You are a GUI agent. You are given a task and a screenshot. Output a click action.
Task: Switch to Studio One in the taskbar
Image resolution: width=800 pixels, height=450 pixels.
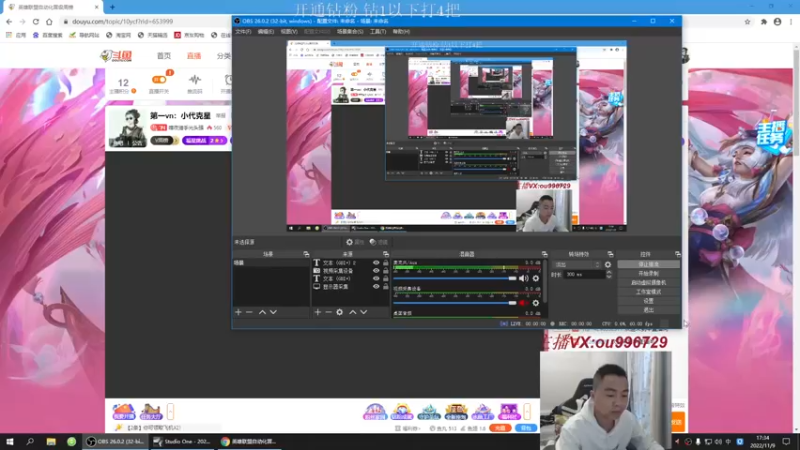(x=181, y=441)
